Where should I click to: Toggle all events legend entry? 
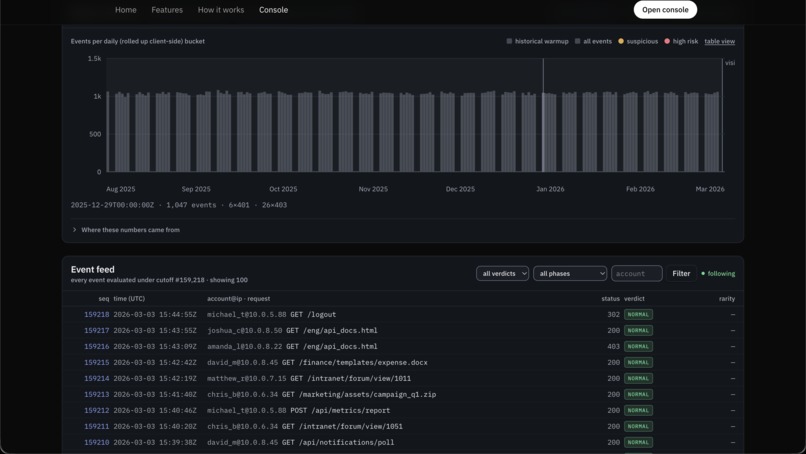(x=593, y=41)
